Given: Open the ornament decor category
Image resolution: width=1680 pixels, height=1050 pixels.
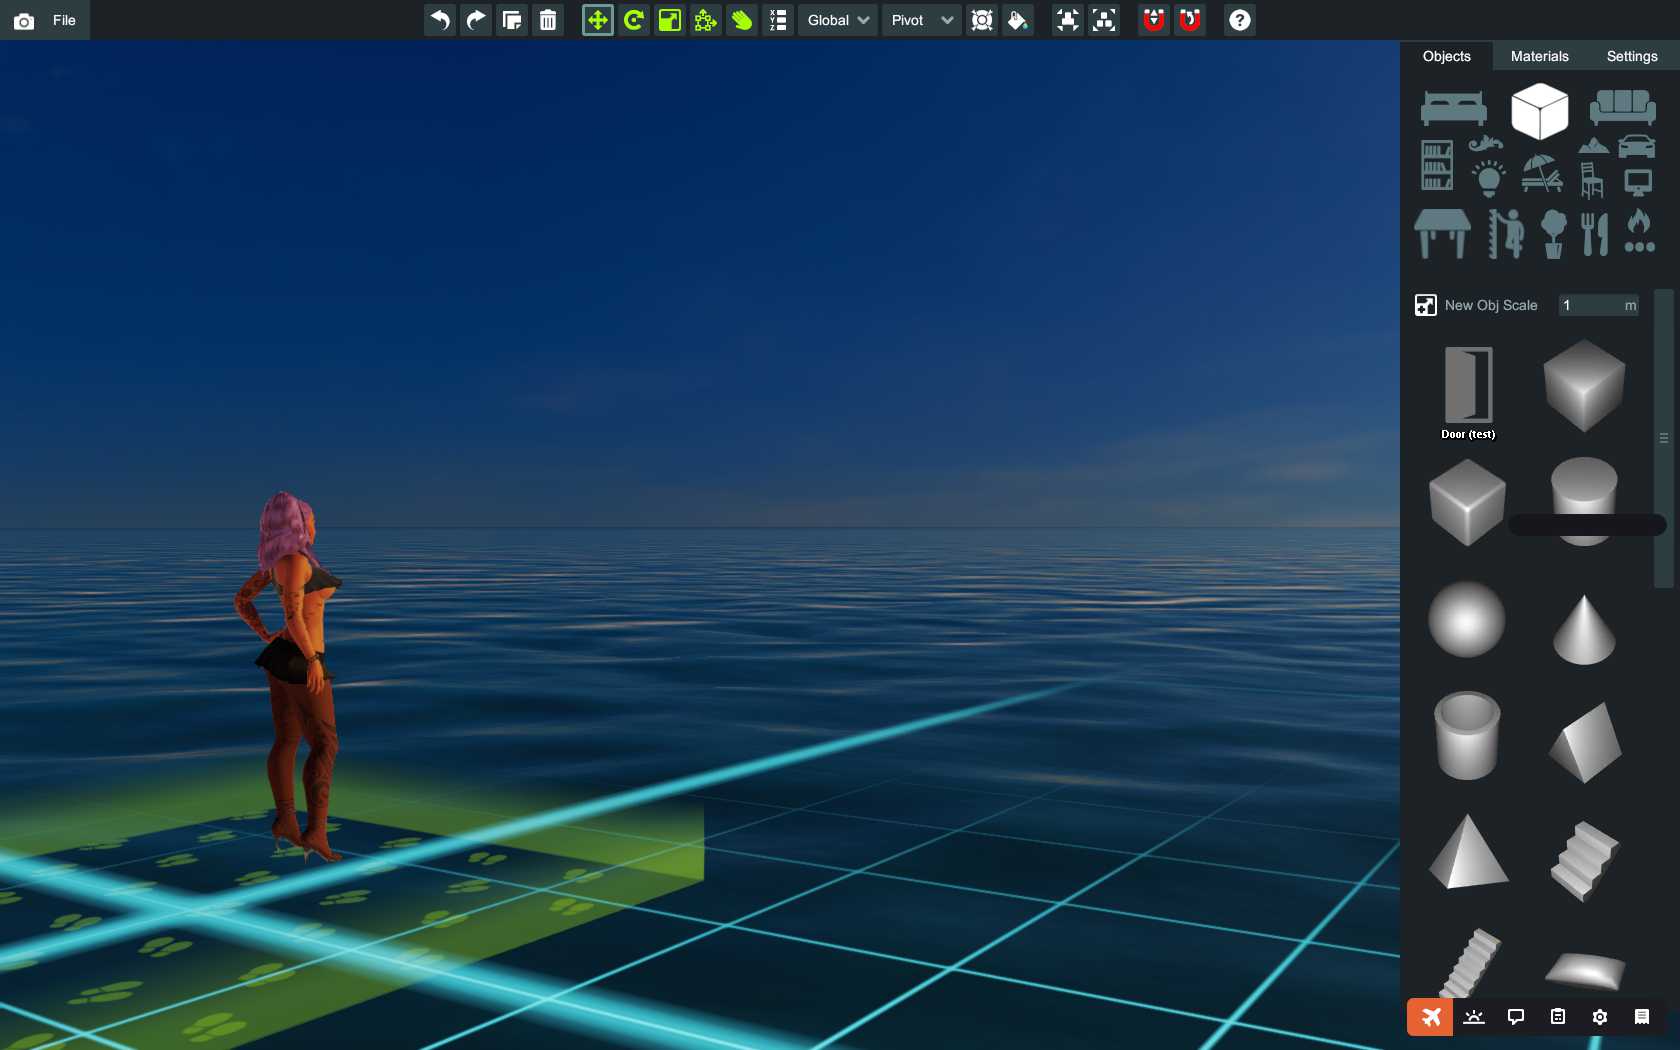Looking at the screenshot, I should coord(1486,144).
